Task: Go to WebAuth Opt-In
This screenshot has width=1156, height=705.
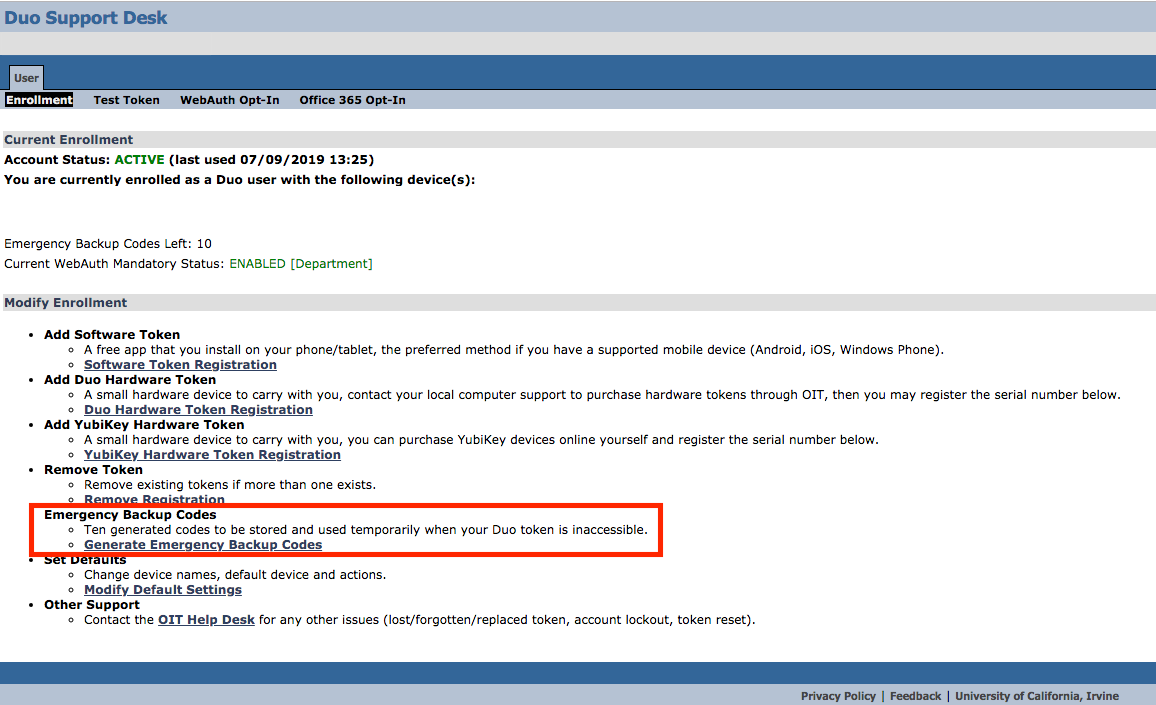Action: click(x=229, y=100)
